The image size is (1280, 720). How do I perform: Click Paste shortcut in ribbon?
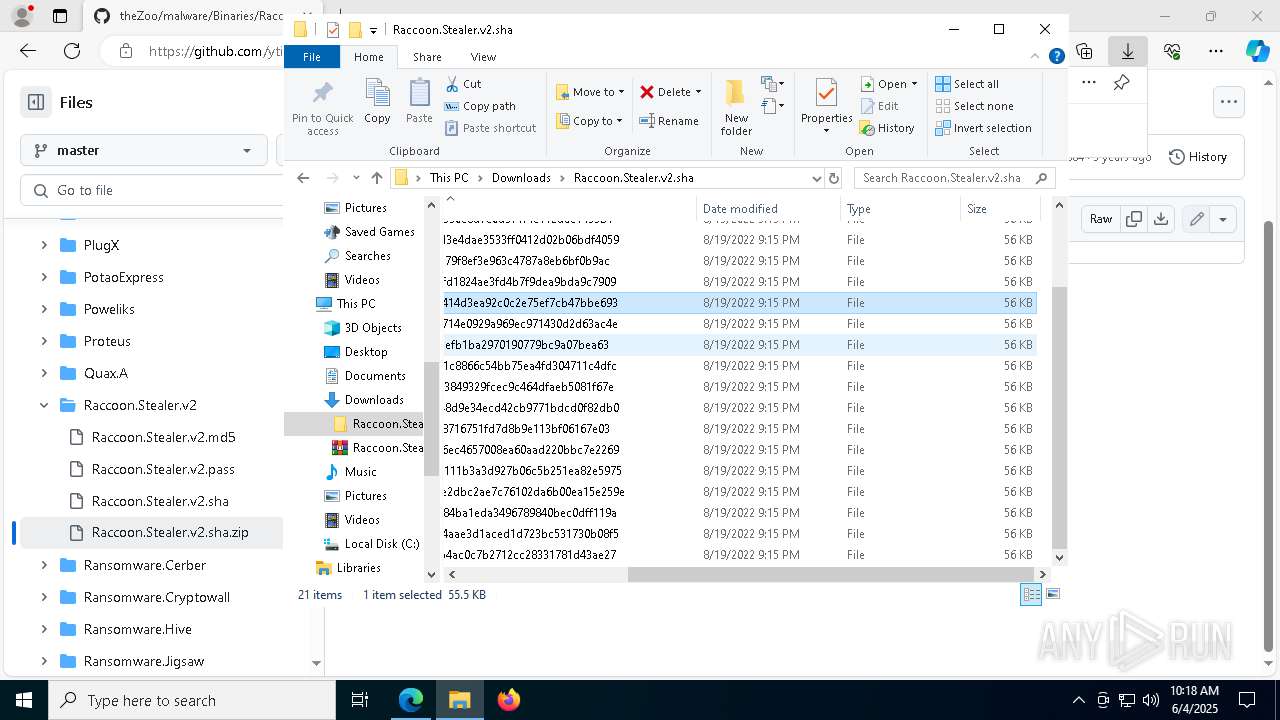click(490, 128)
